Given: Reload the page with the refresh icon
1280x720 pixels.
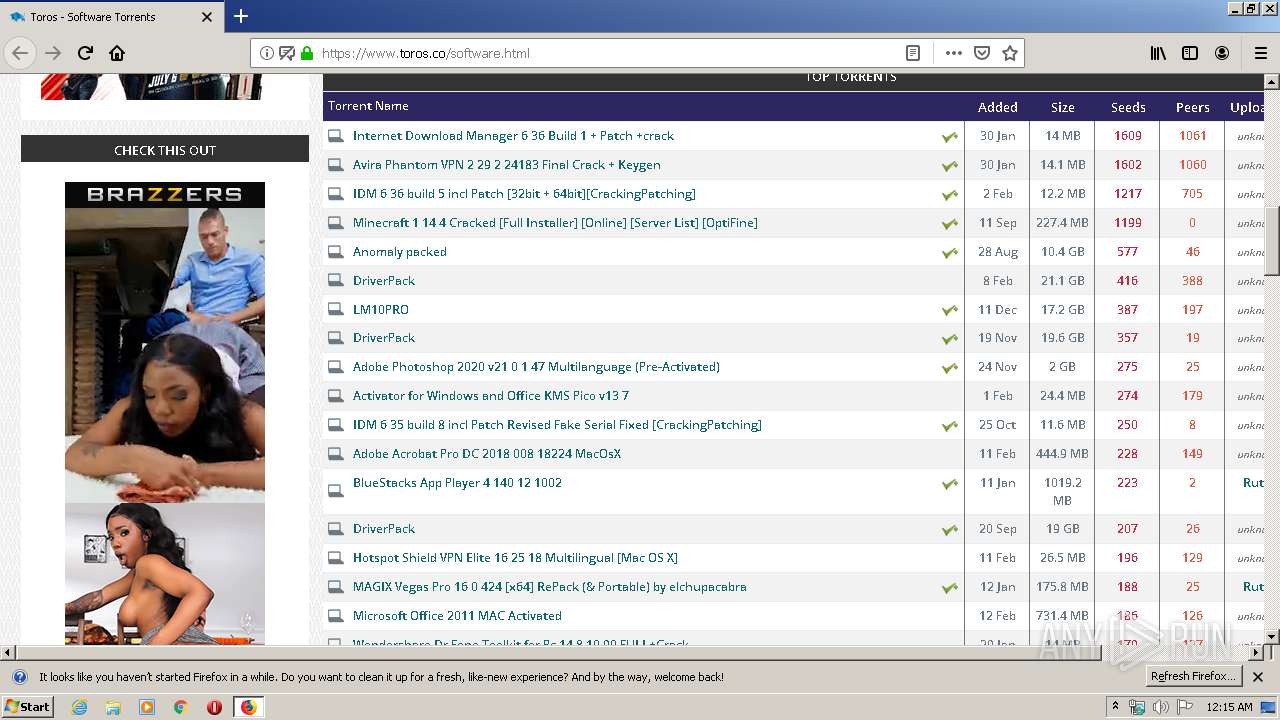Looking at the screenshot, I should click(85, 53).
